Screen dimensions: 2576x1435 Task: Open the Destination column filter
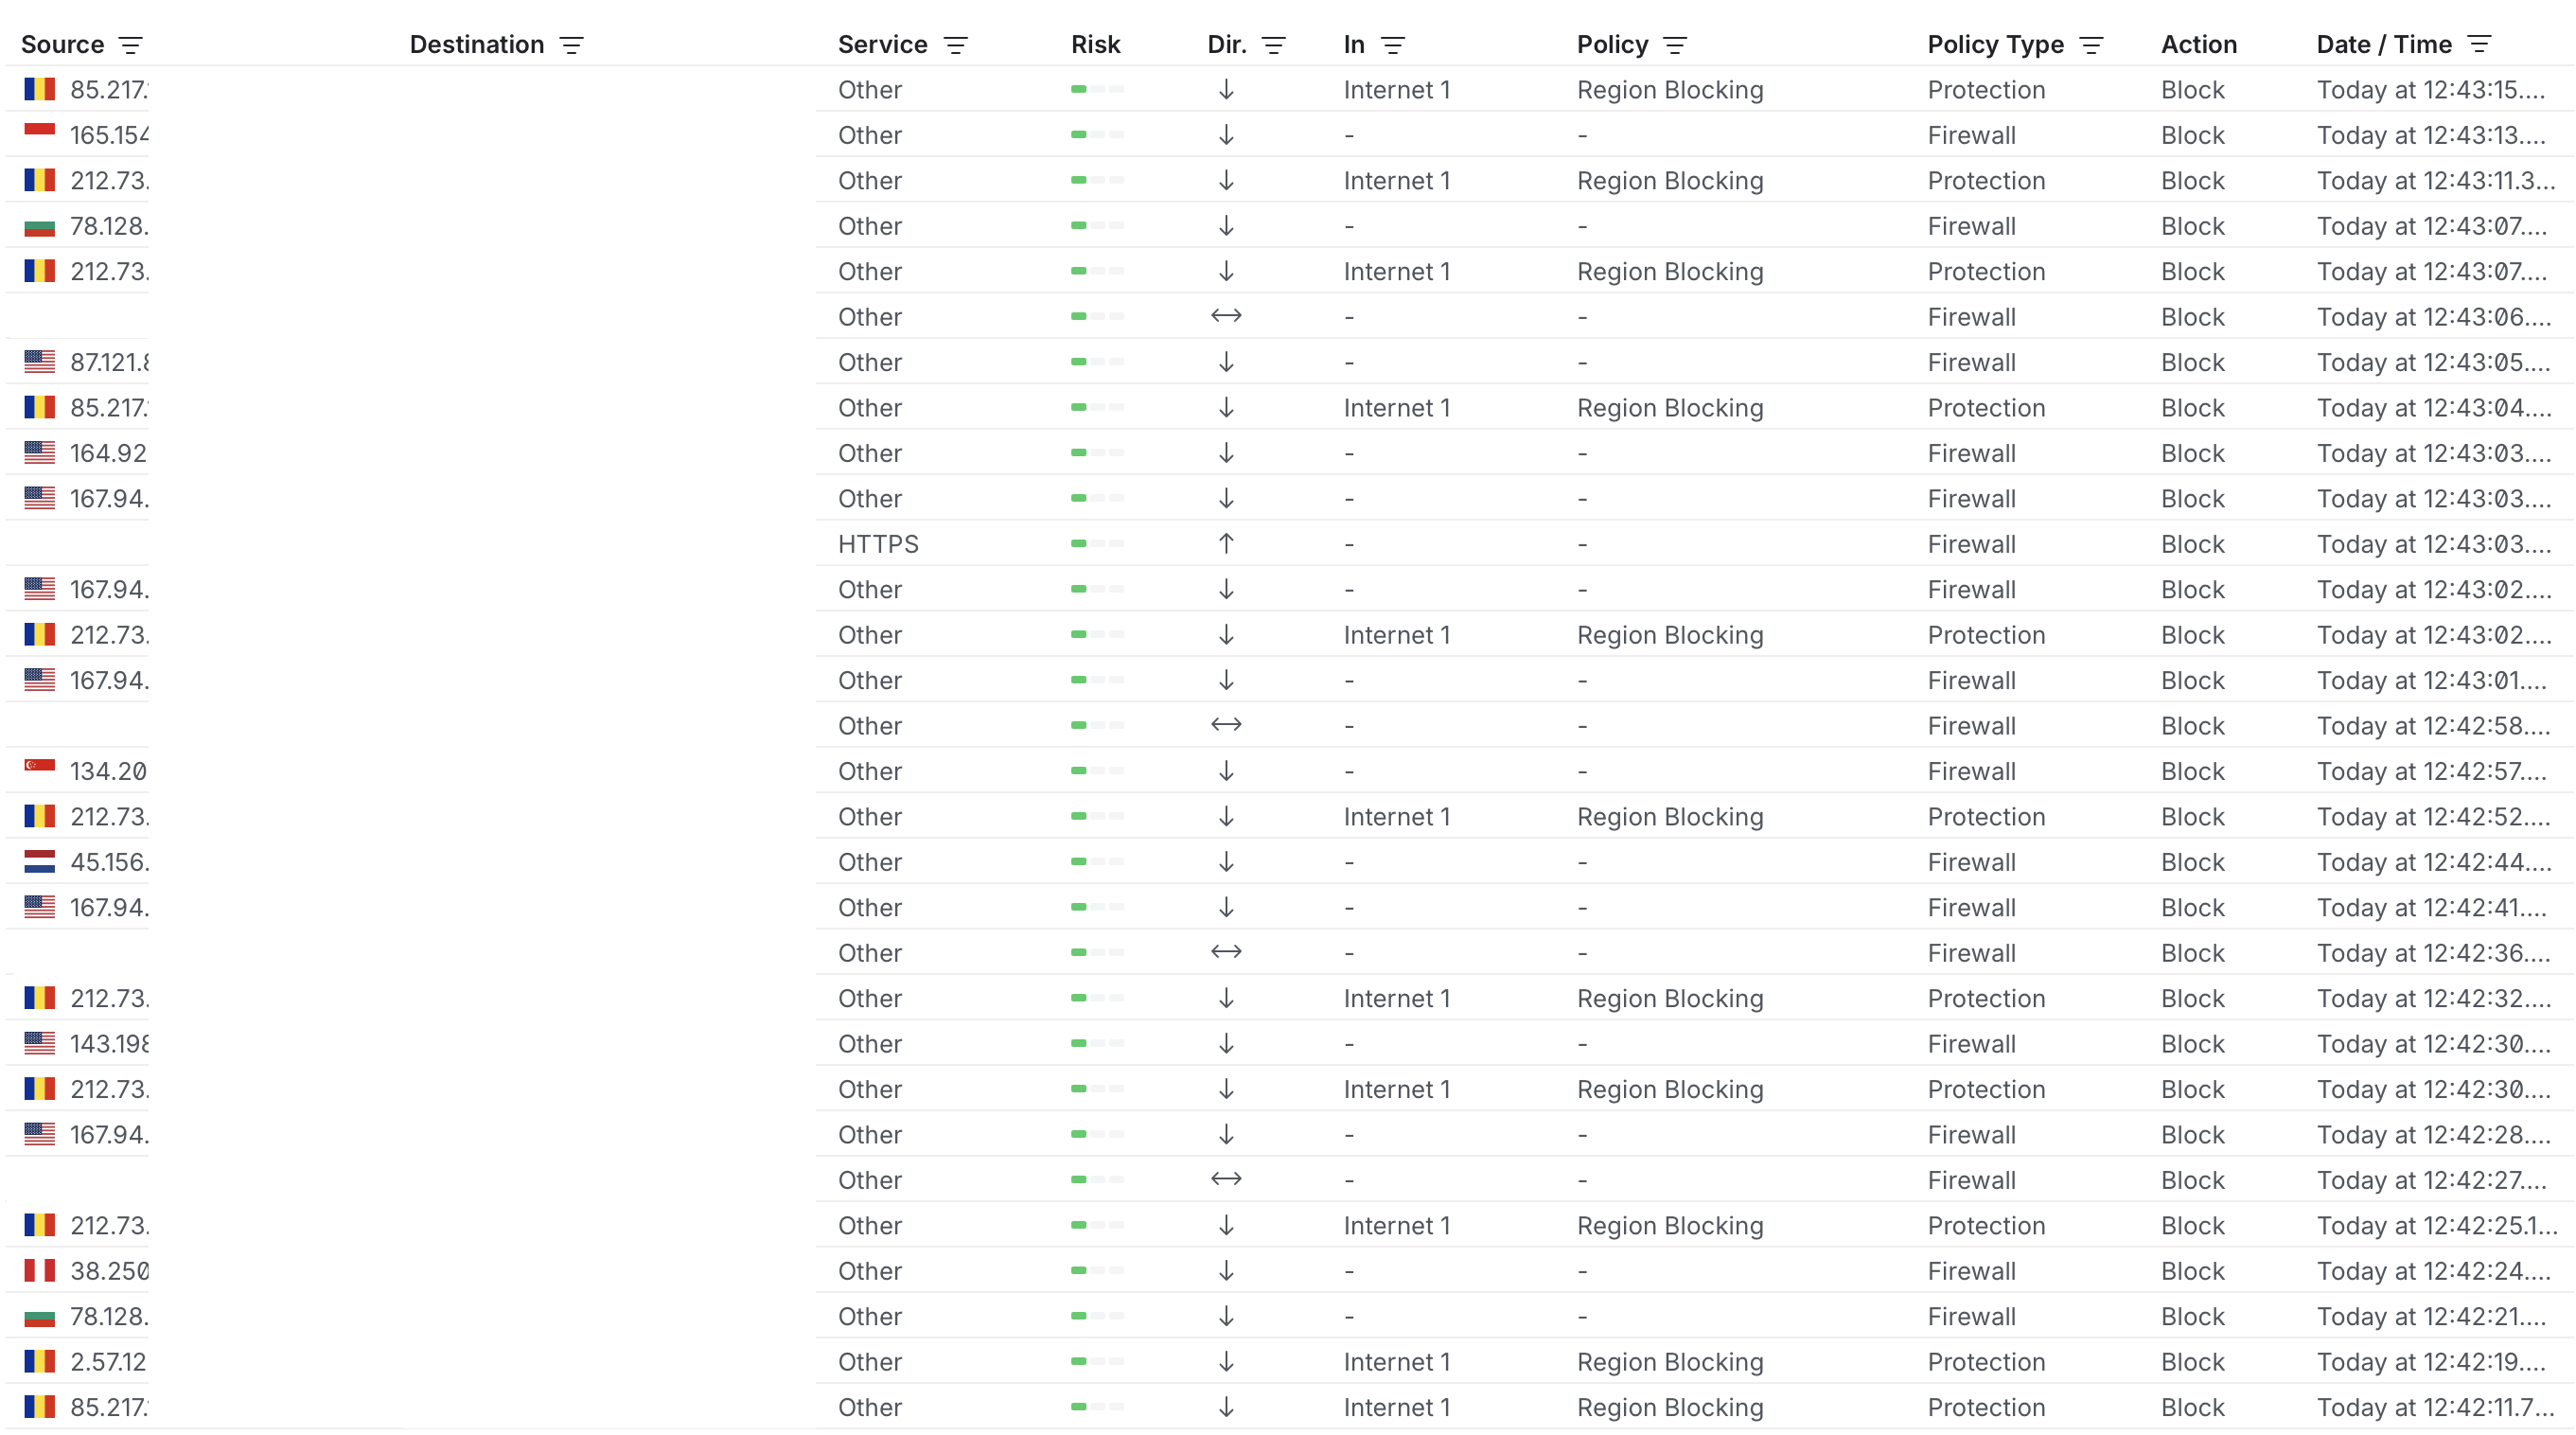571,44
